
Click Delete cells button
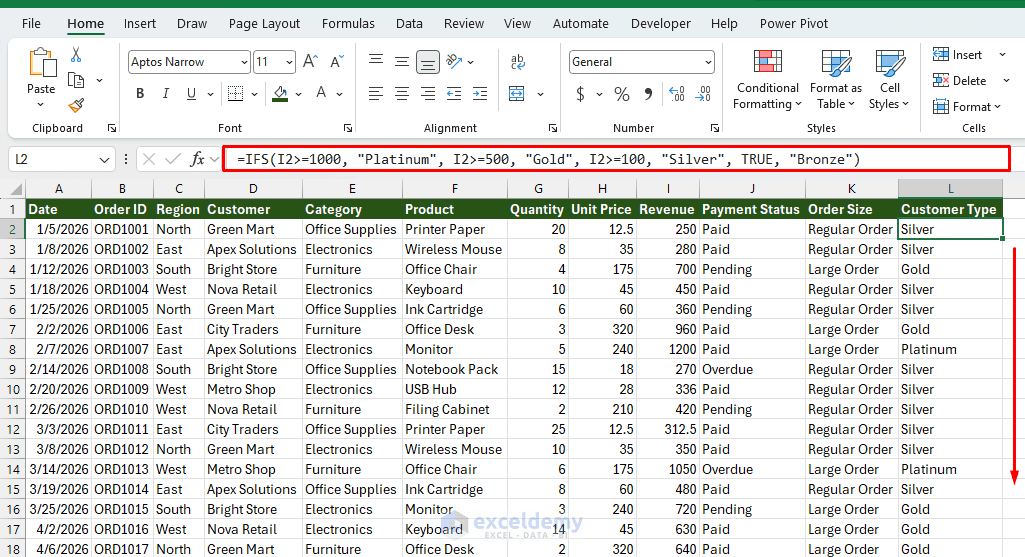(960, 80)
